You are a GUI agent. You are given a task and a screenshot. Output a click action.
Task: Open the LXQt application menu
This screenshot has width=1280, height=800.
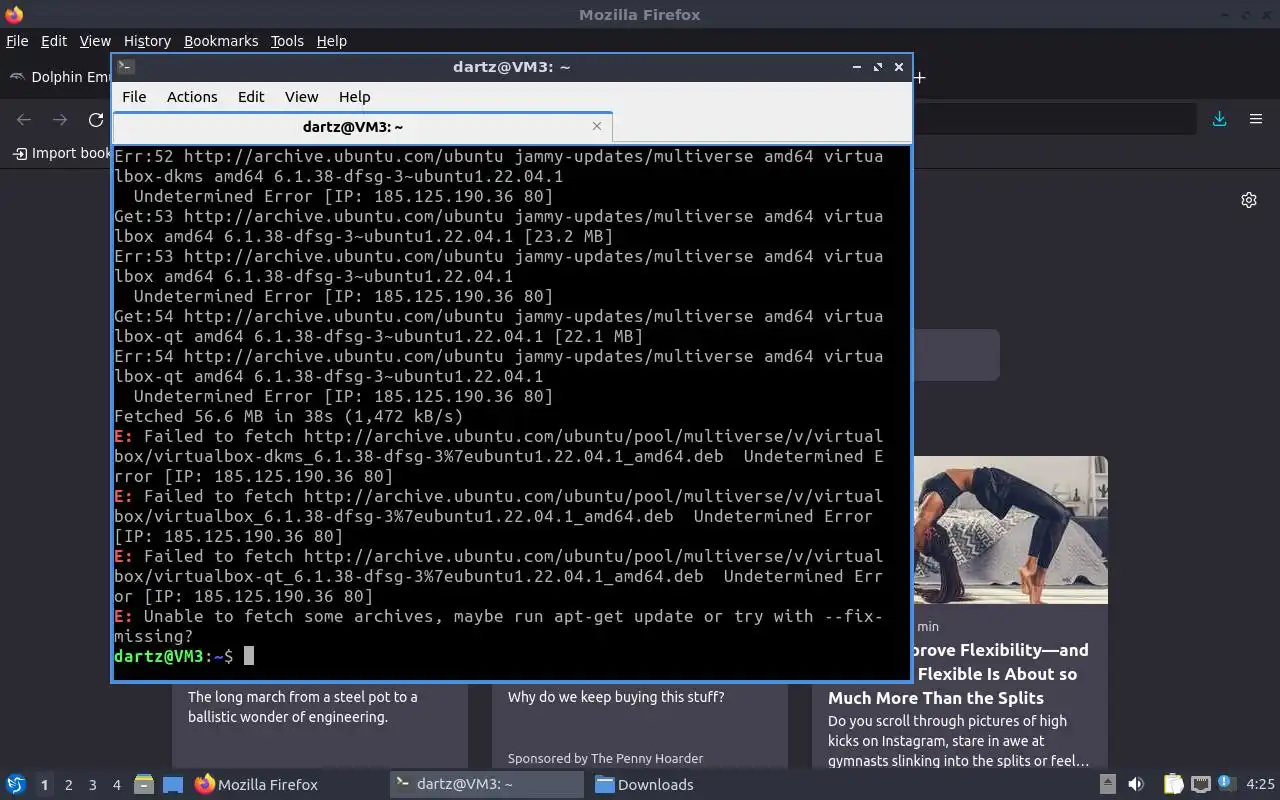[x=15, y=784]
